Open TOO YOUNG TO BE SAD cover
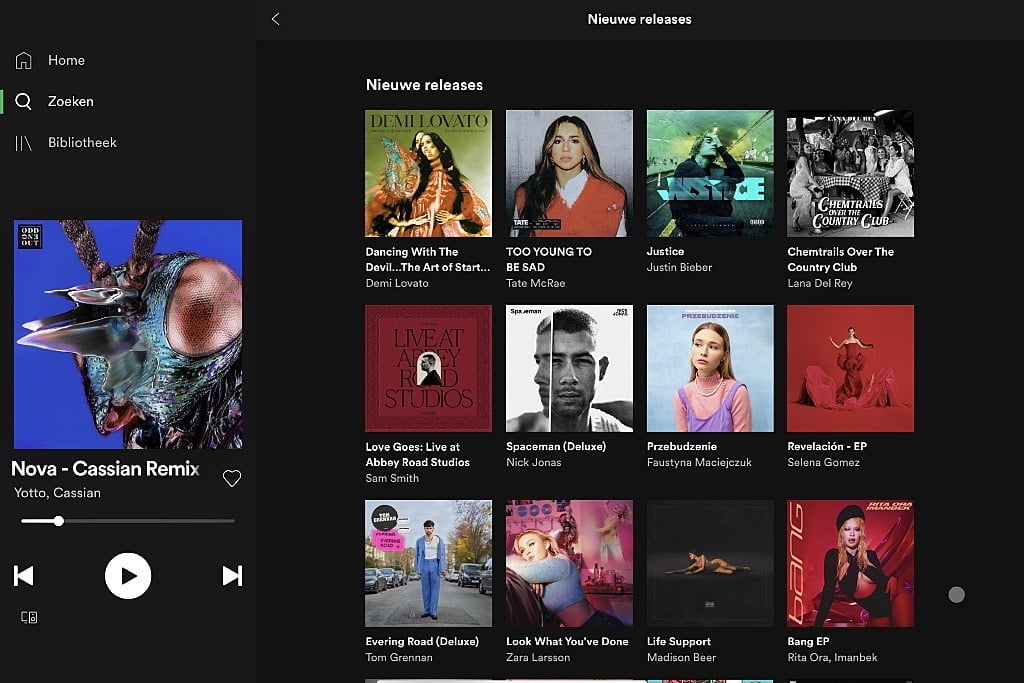The image size is (1024, 683). coord(569,173)
